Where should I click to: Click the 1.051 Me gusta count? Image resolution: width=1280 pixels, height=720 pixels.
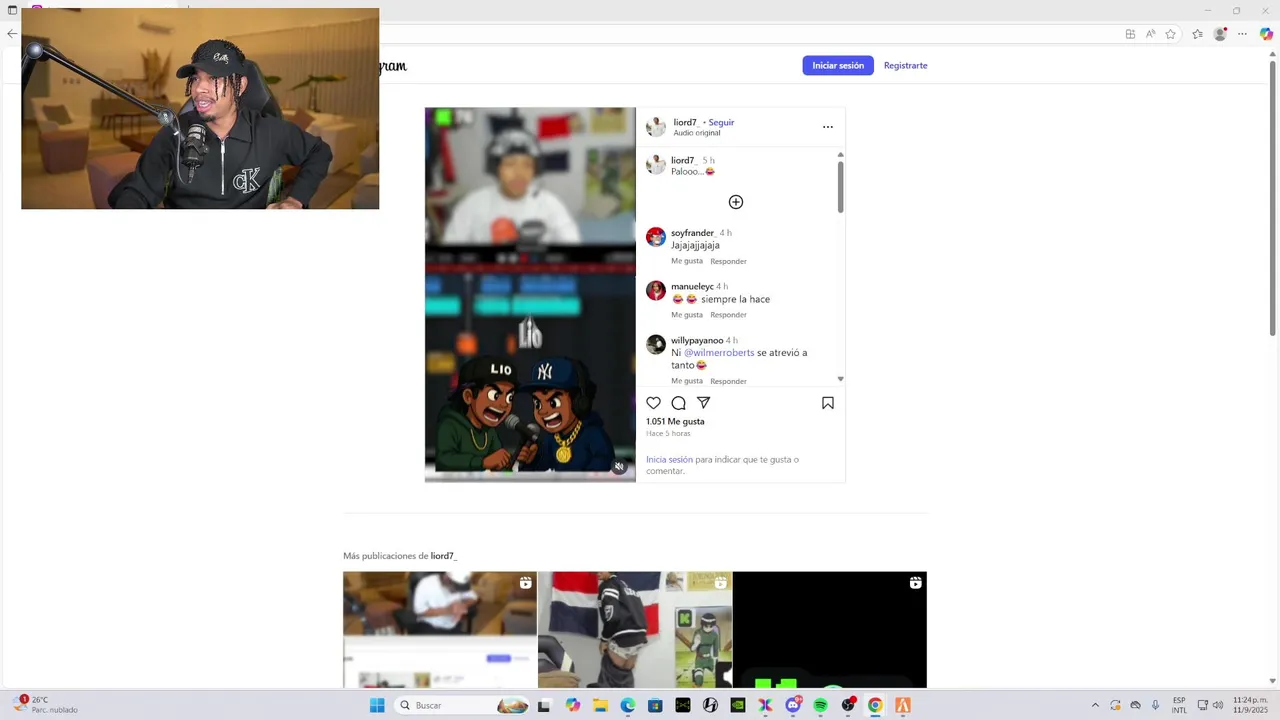click(675, 422)
